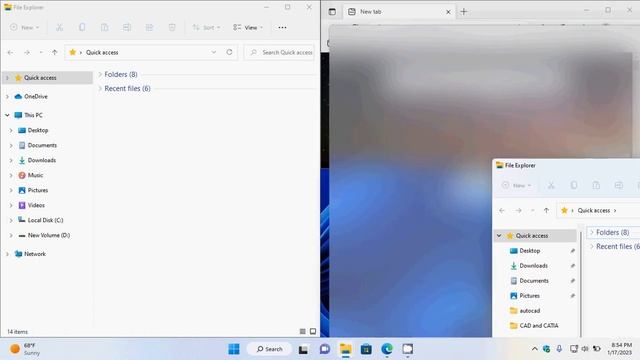This screenshot has height=360, width=640.
Task: Refresh the Quick access address bar
Action: coord(229,52)
